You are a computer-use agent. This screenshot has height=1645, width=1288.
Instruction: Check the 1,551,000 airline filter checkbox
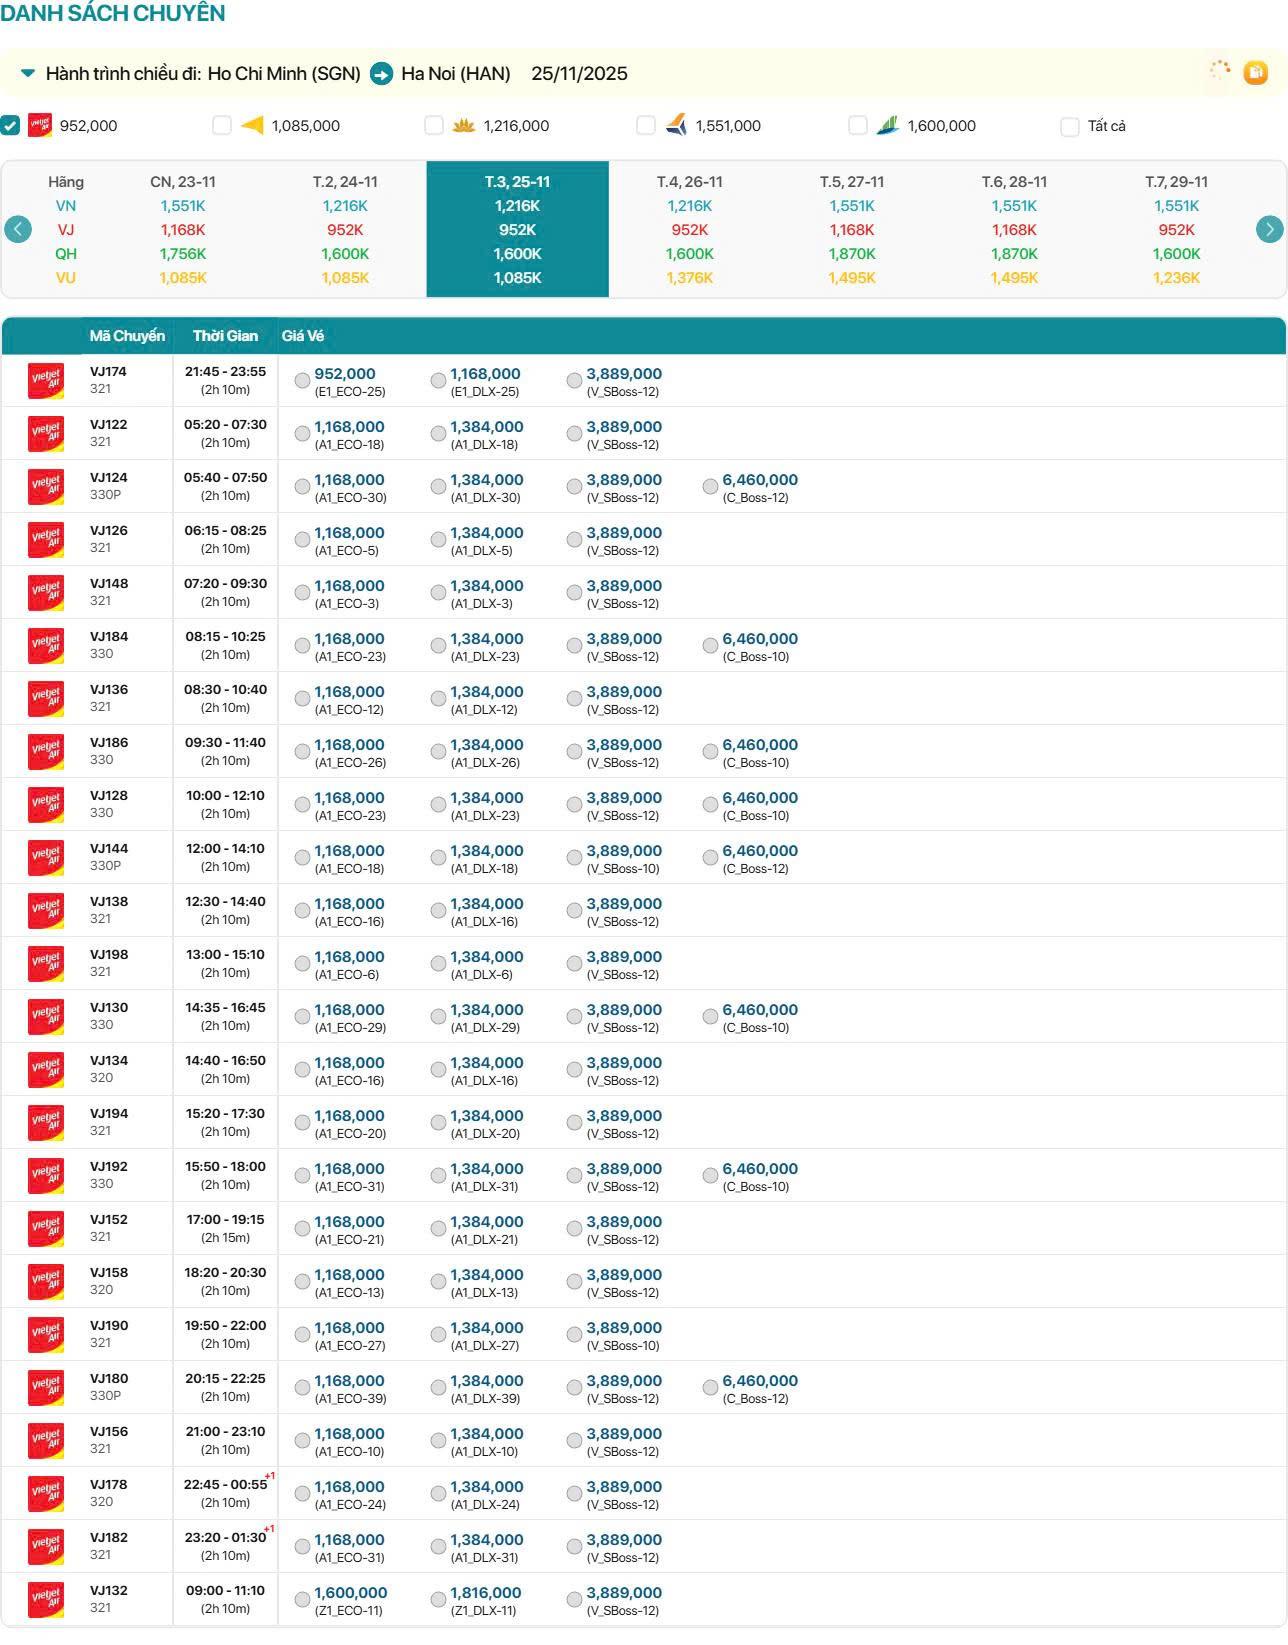(646, 125)
